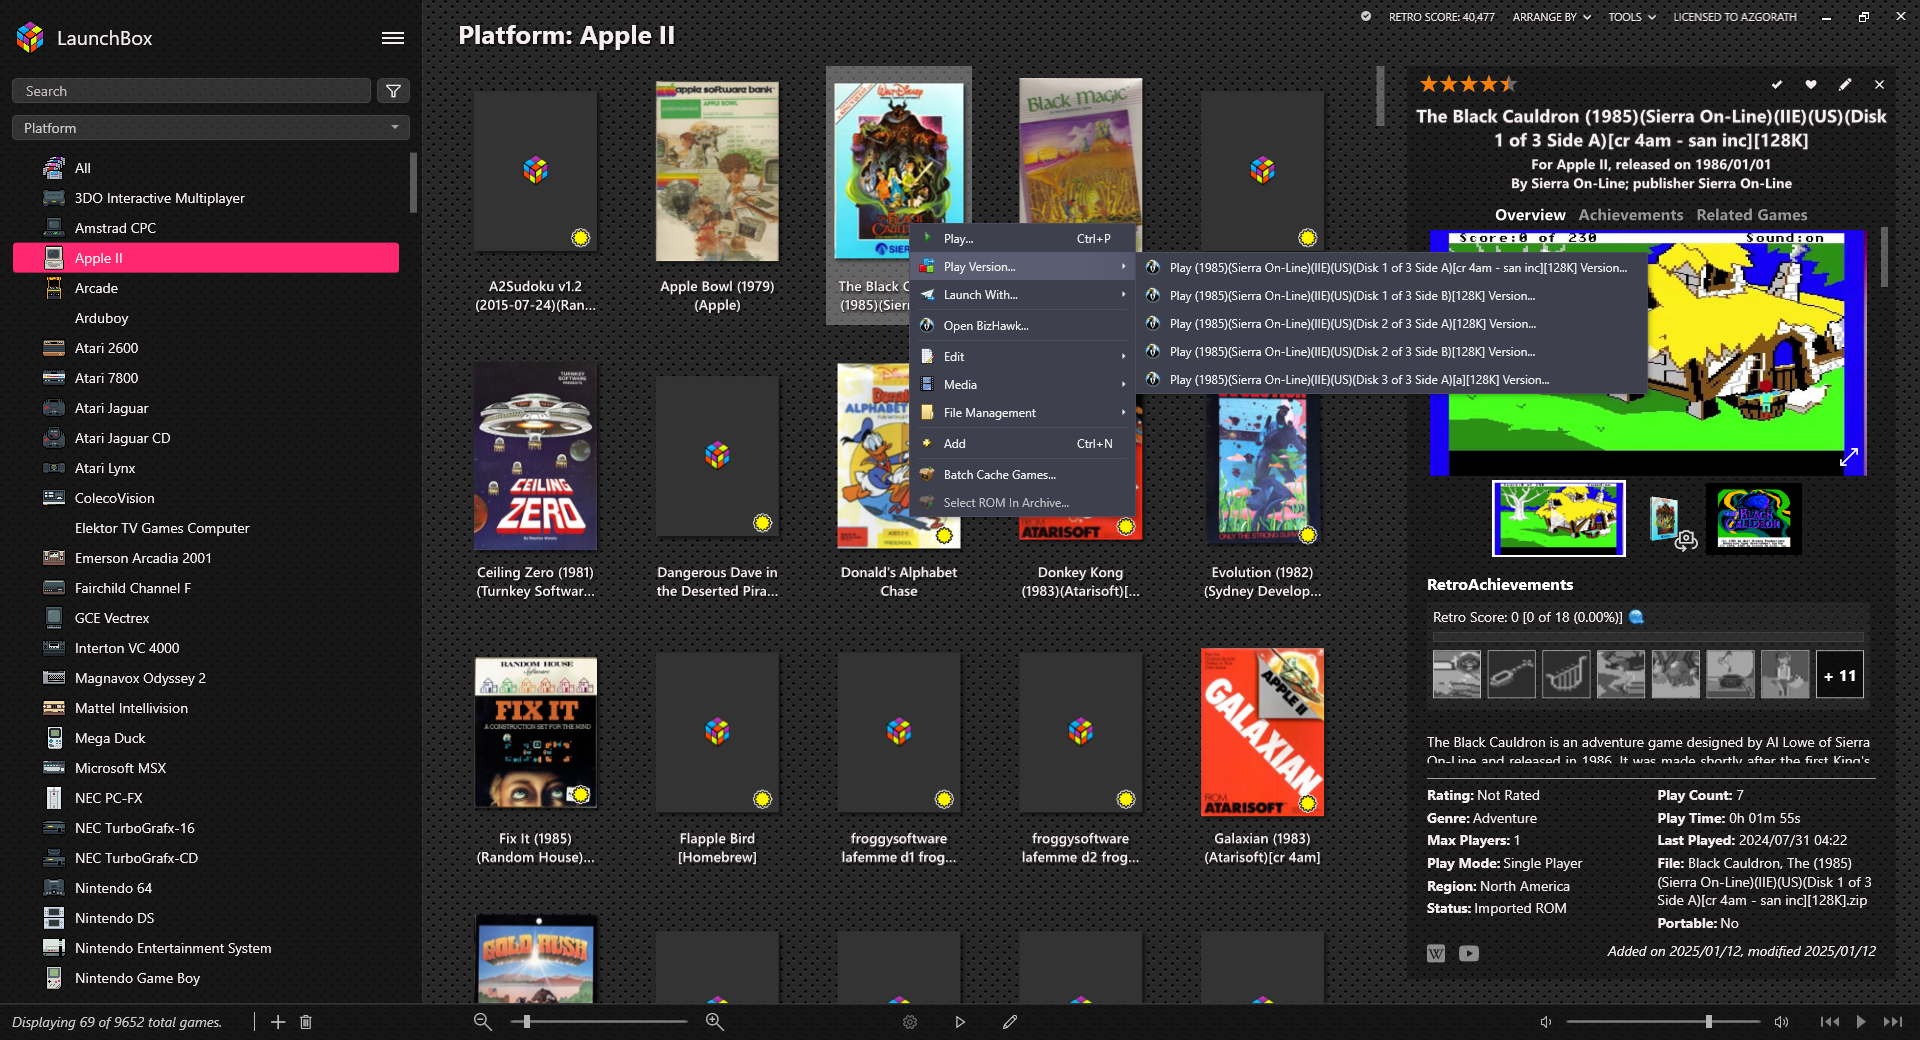
Task: Click the Search input field
Action: [x=191, y=91]
